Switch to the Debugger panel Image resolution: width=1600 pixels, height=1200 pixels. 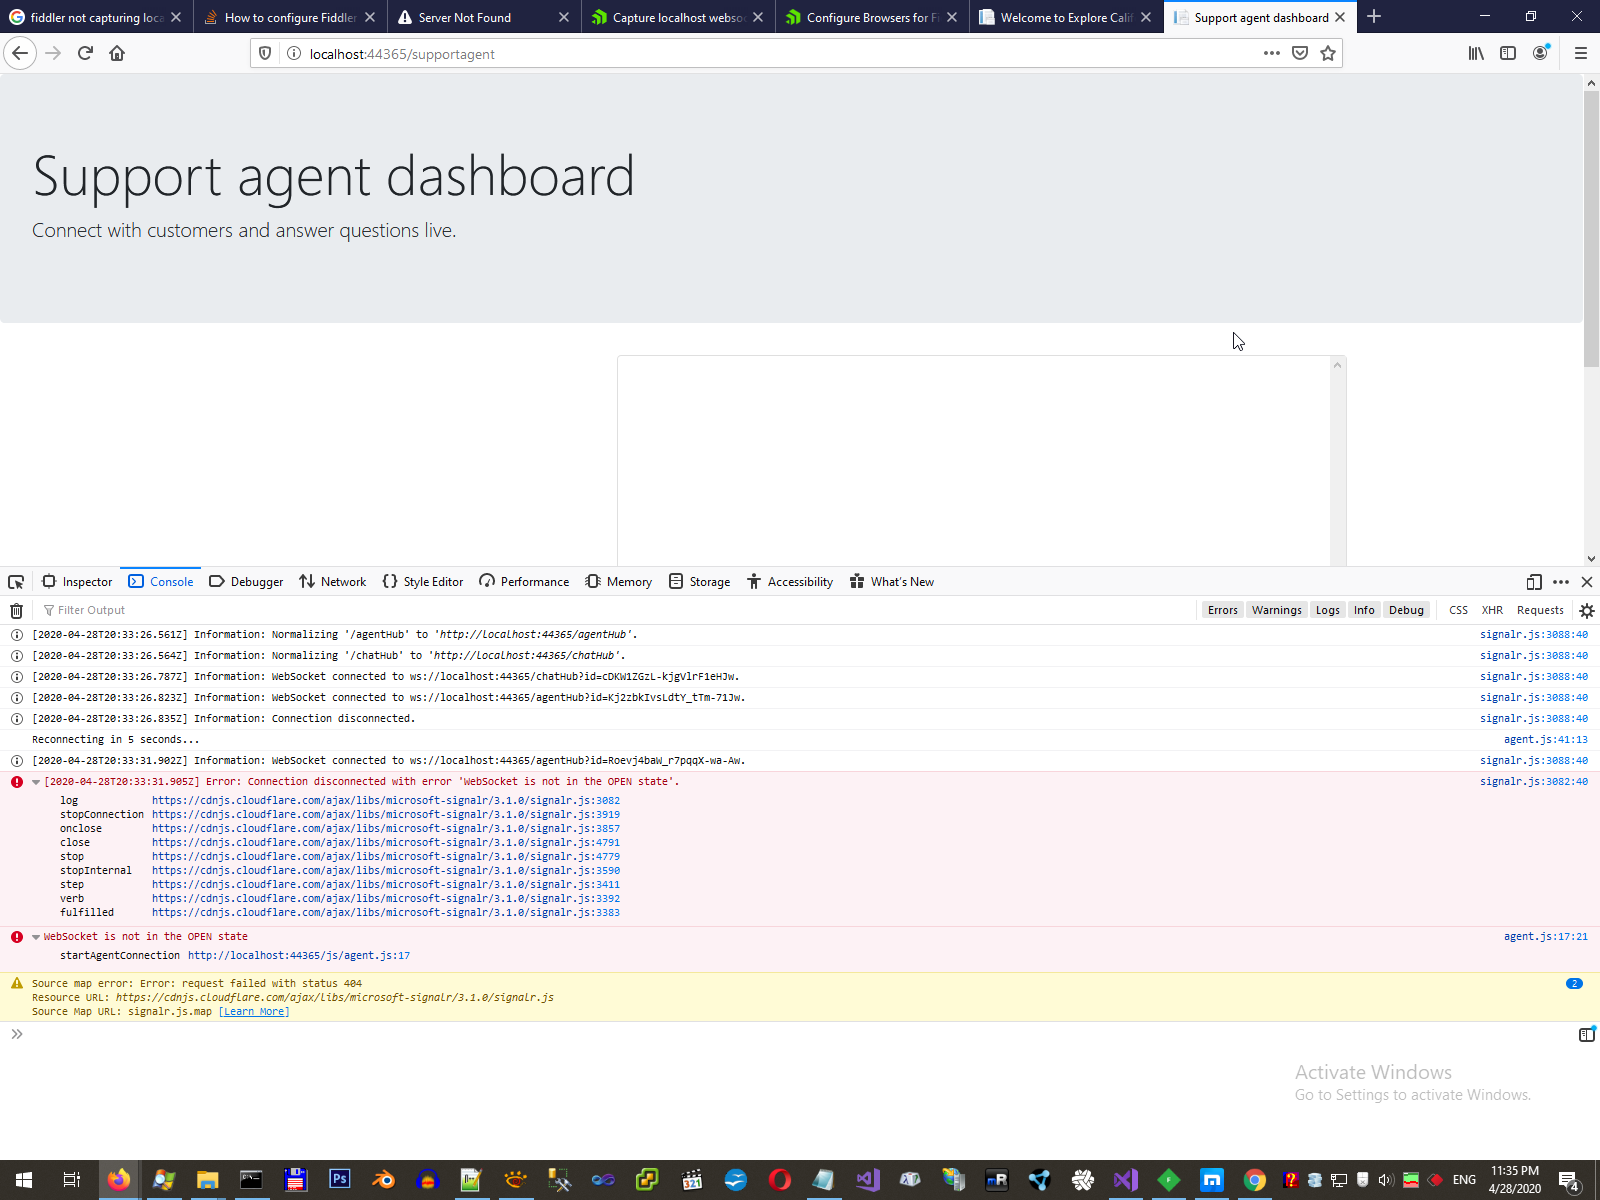(246, 582)
